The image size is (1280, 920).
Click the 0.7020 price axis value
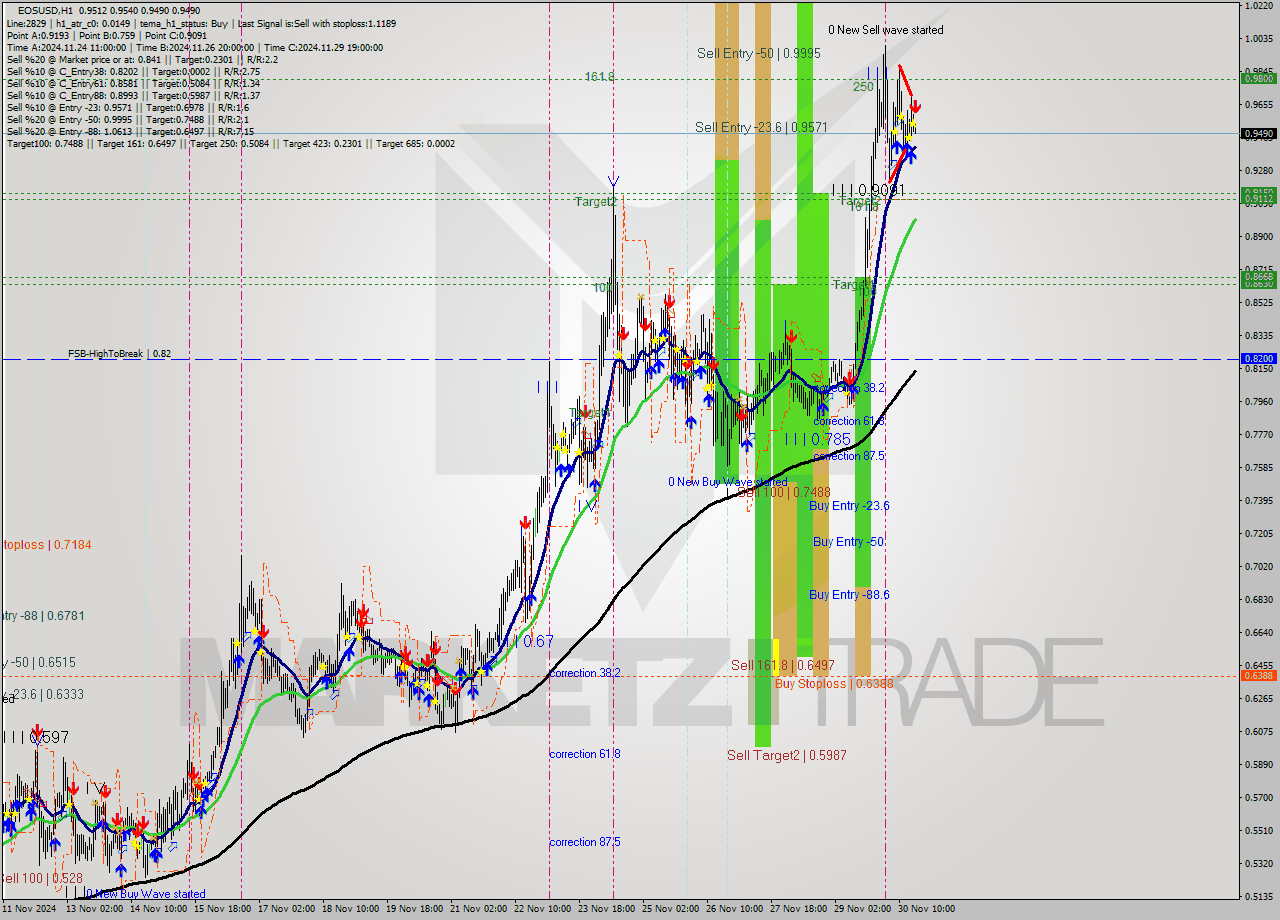coord(1258,566)
